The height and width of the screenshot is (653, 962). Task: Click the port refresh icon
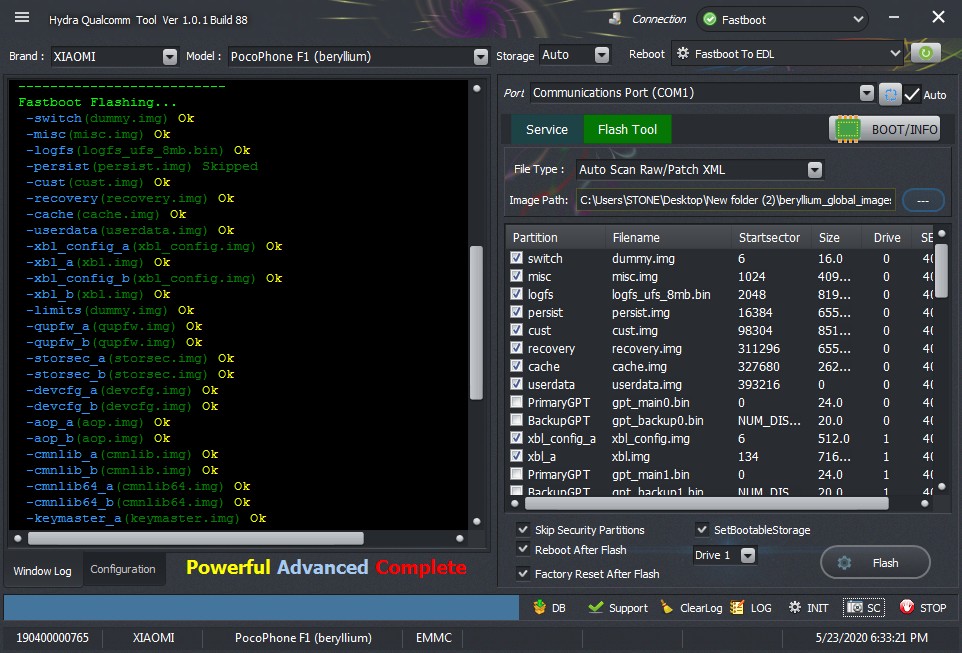tap(890, 94)
